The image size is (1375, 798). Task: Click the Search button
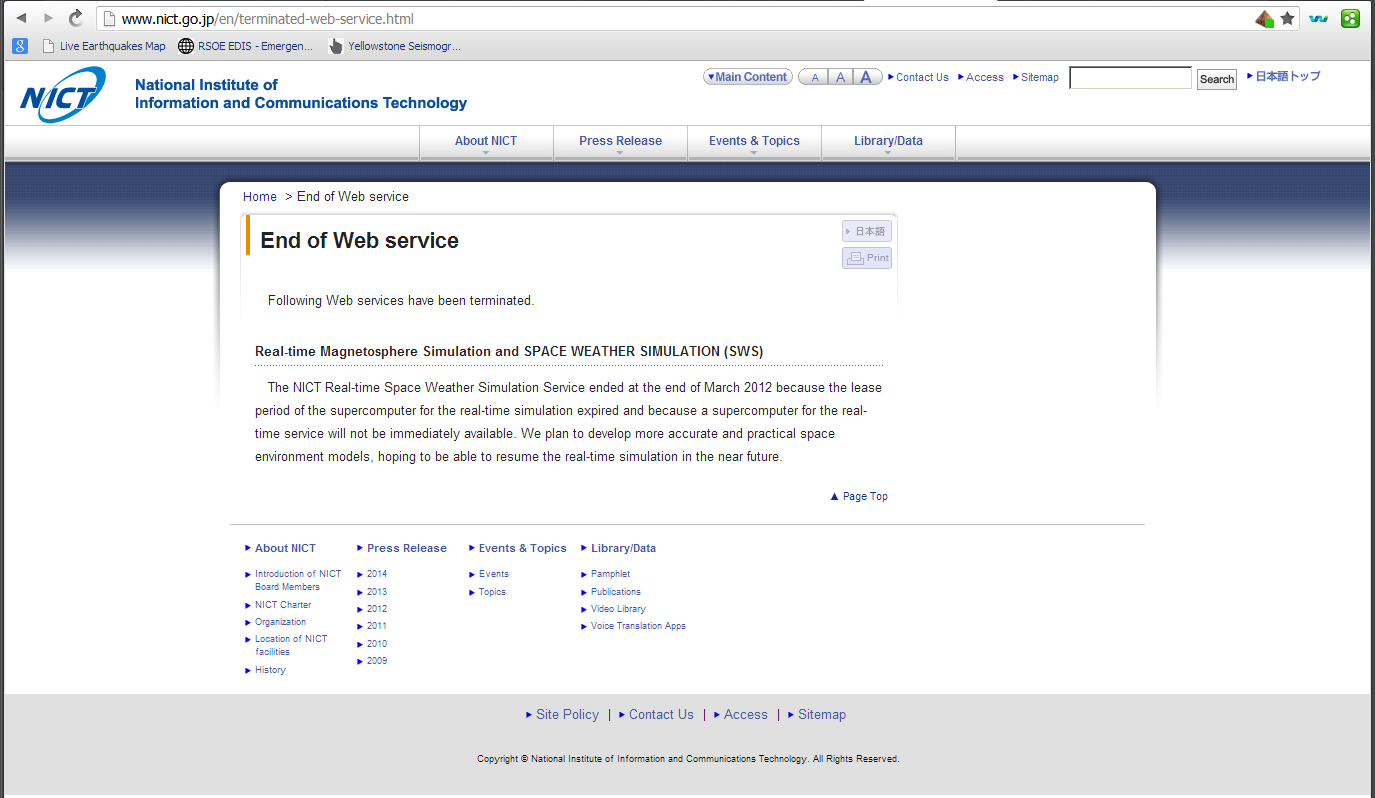(x=1217, y=79)
